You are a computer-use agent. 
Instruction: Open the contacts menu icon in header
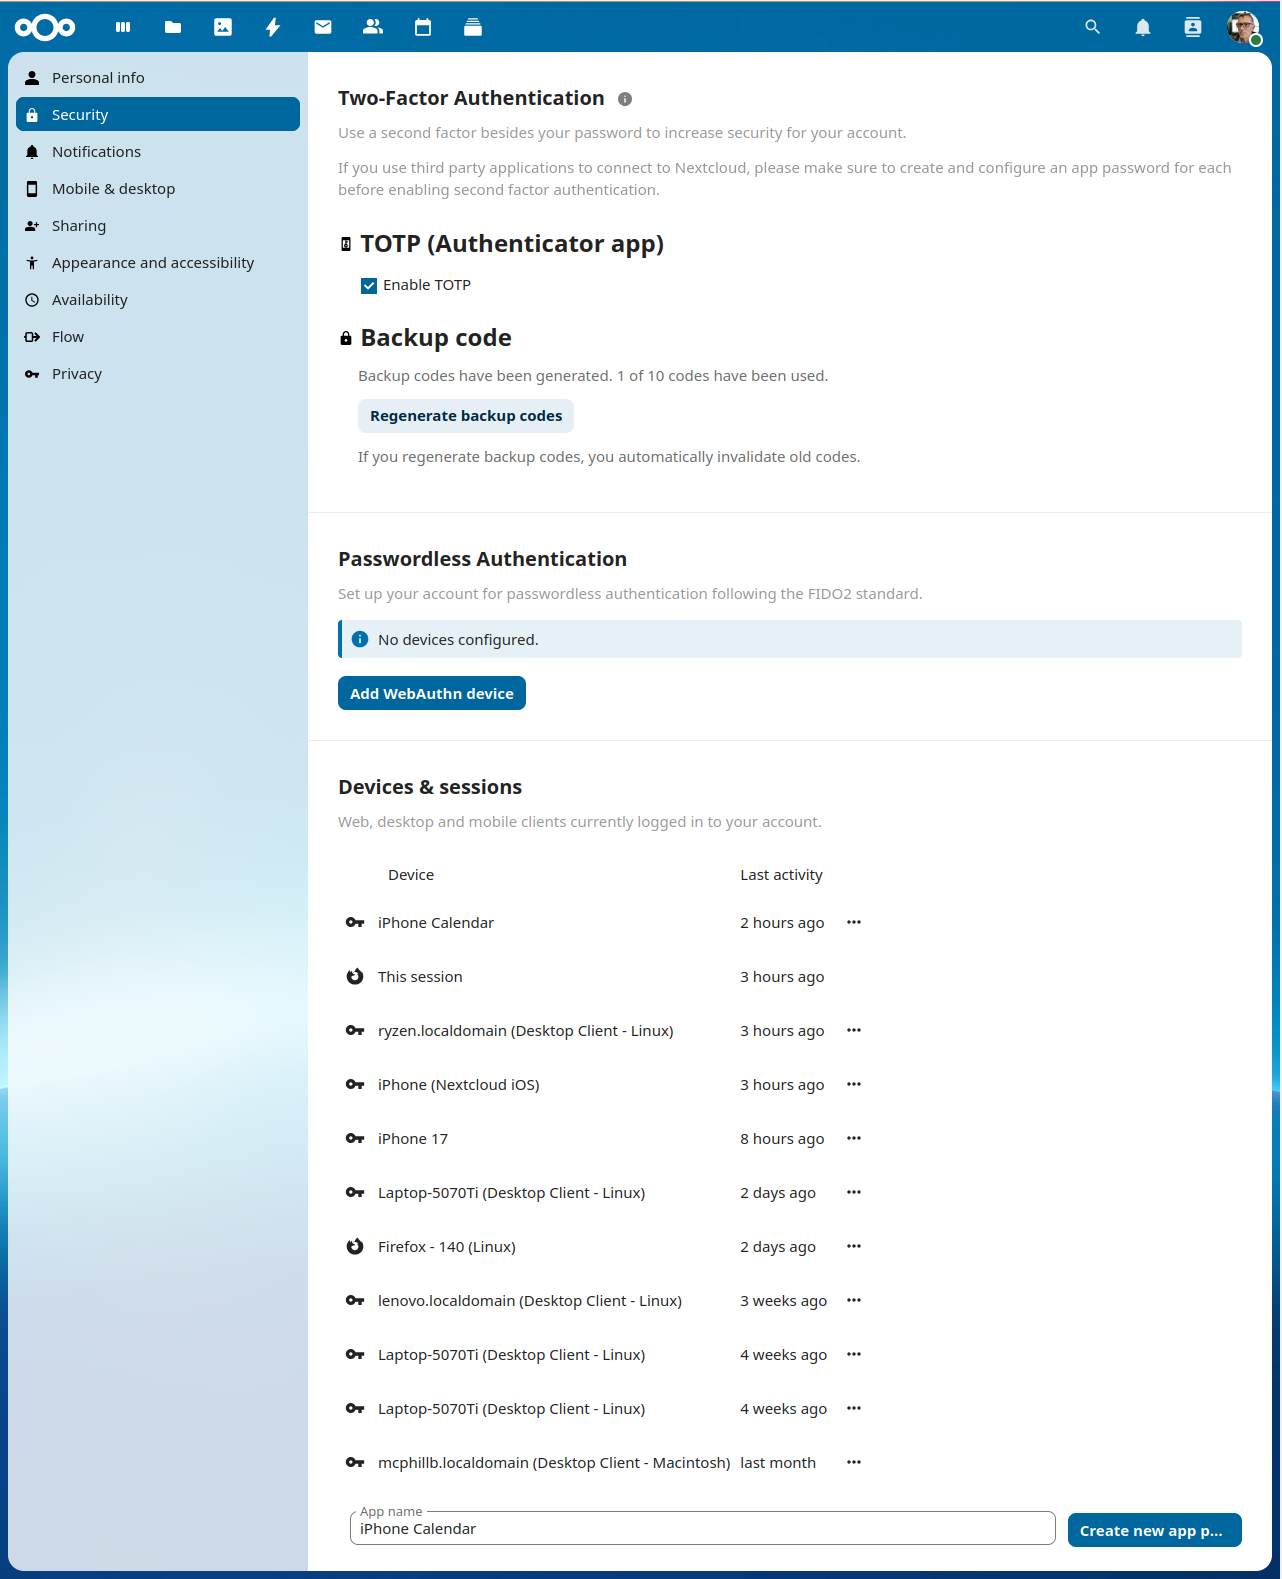tap(1193, 27)
